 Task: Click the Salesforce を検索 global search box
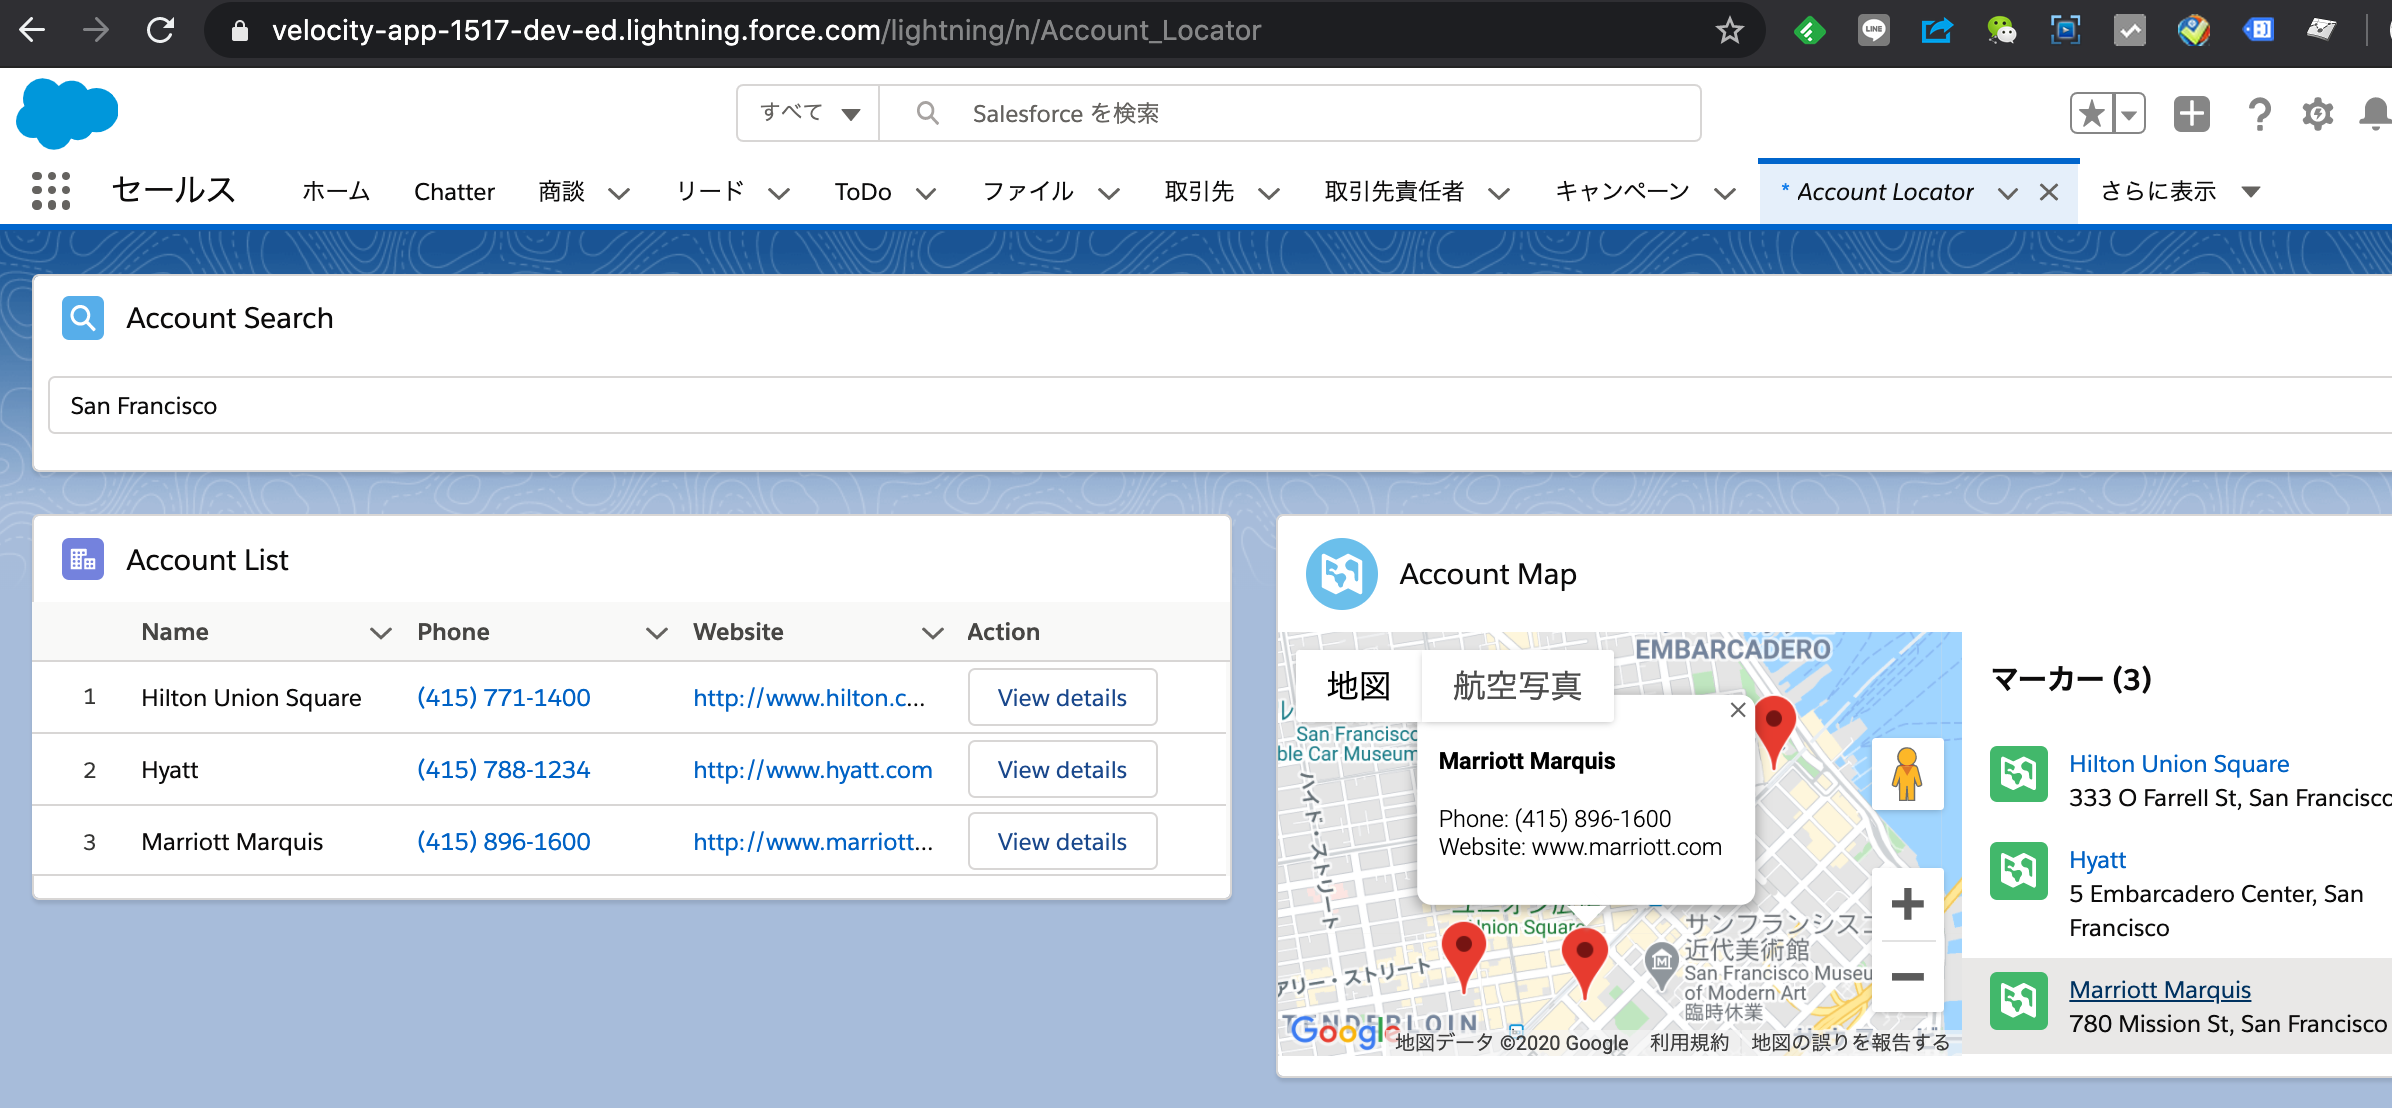point(1290,113)
